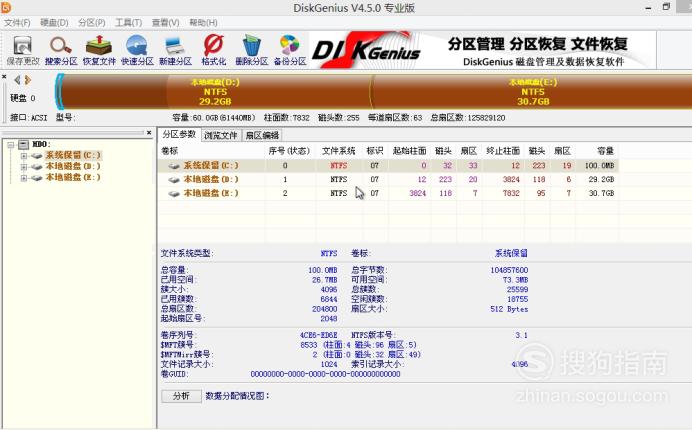Select 本地磁盘(D:) in left tree
The image size is (692, 430).
pos(73,166)
